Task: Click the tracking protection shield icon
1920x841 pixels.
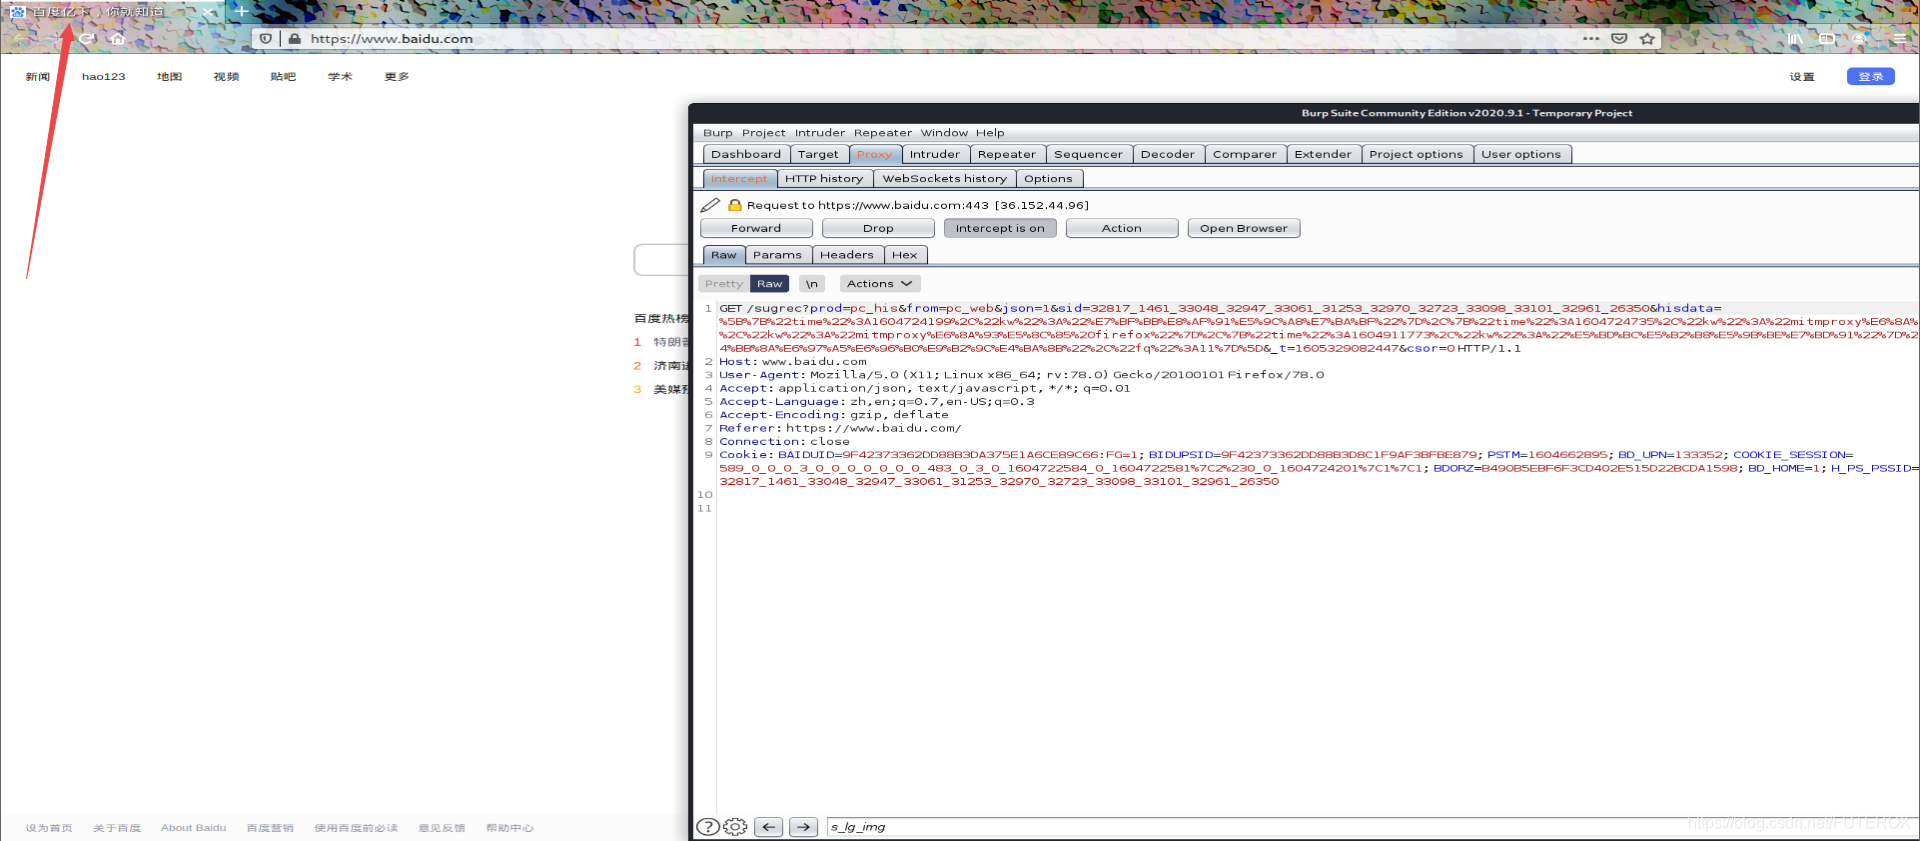Action: [266, 39]
